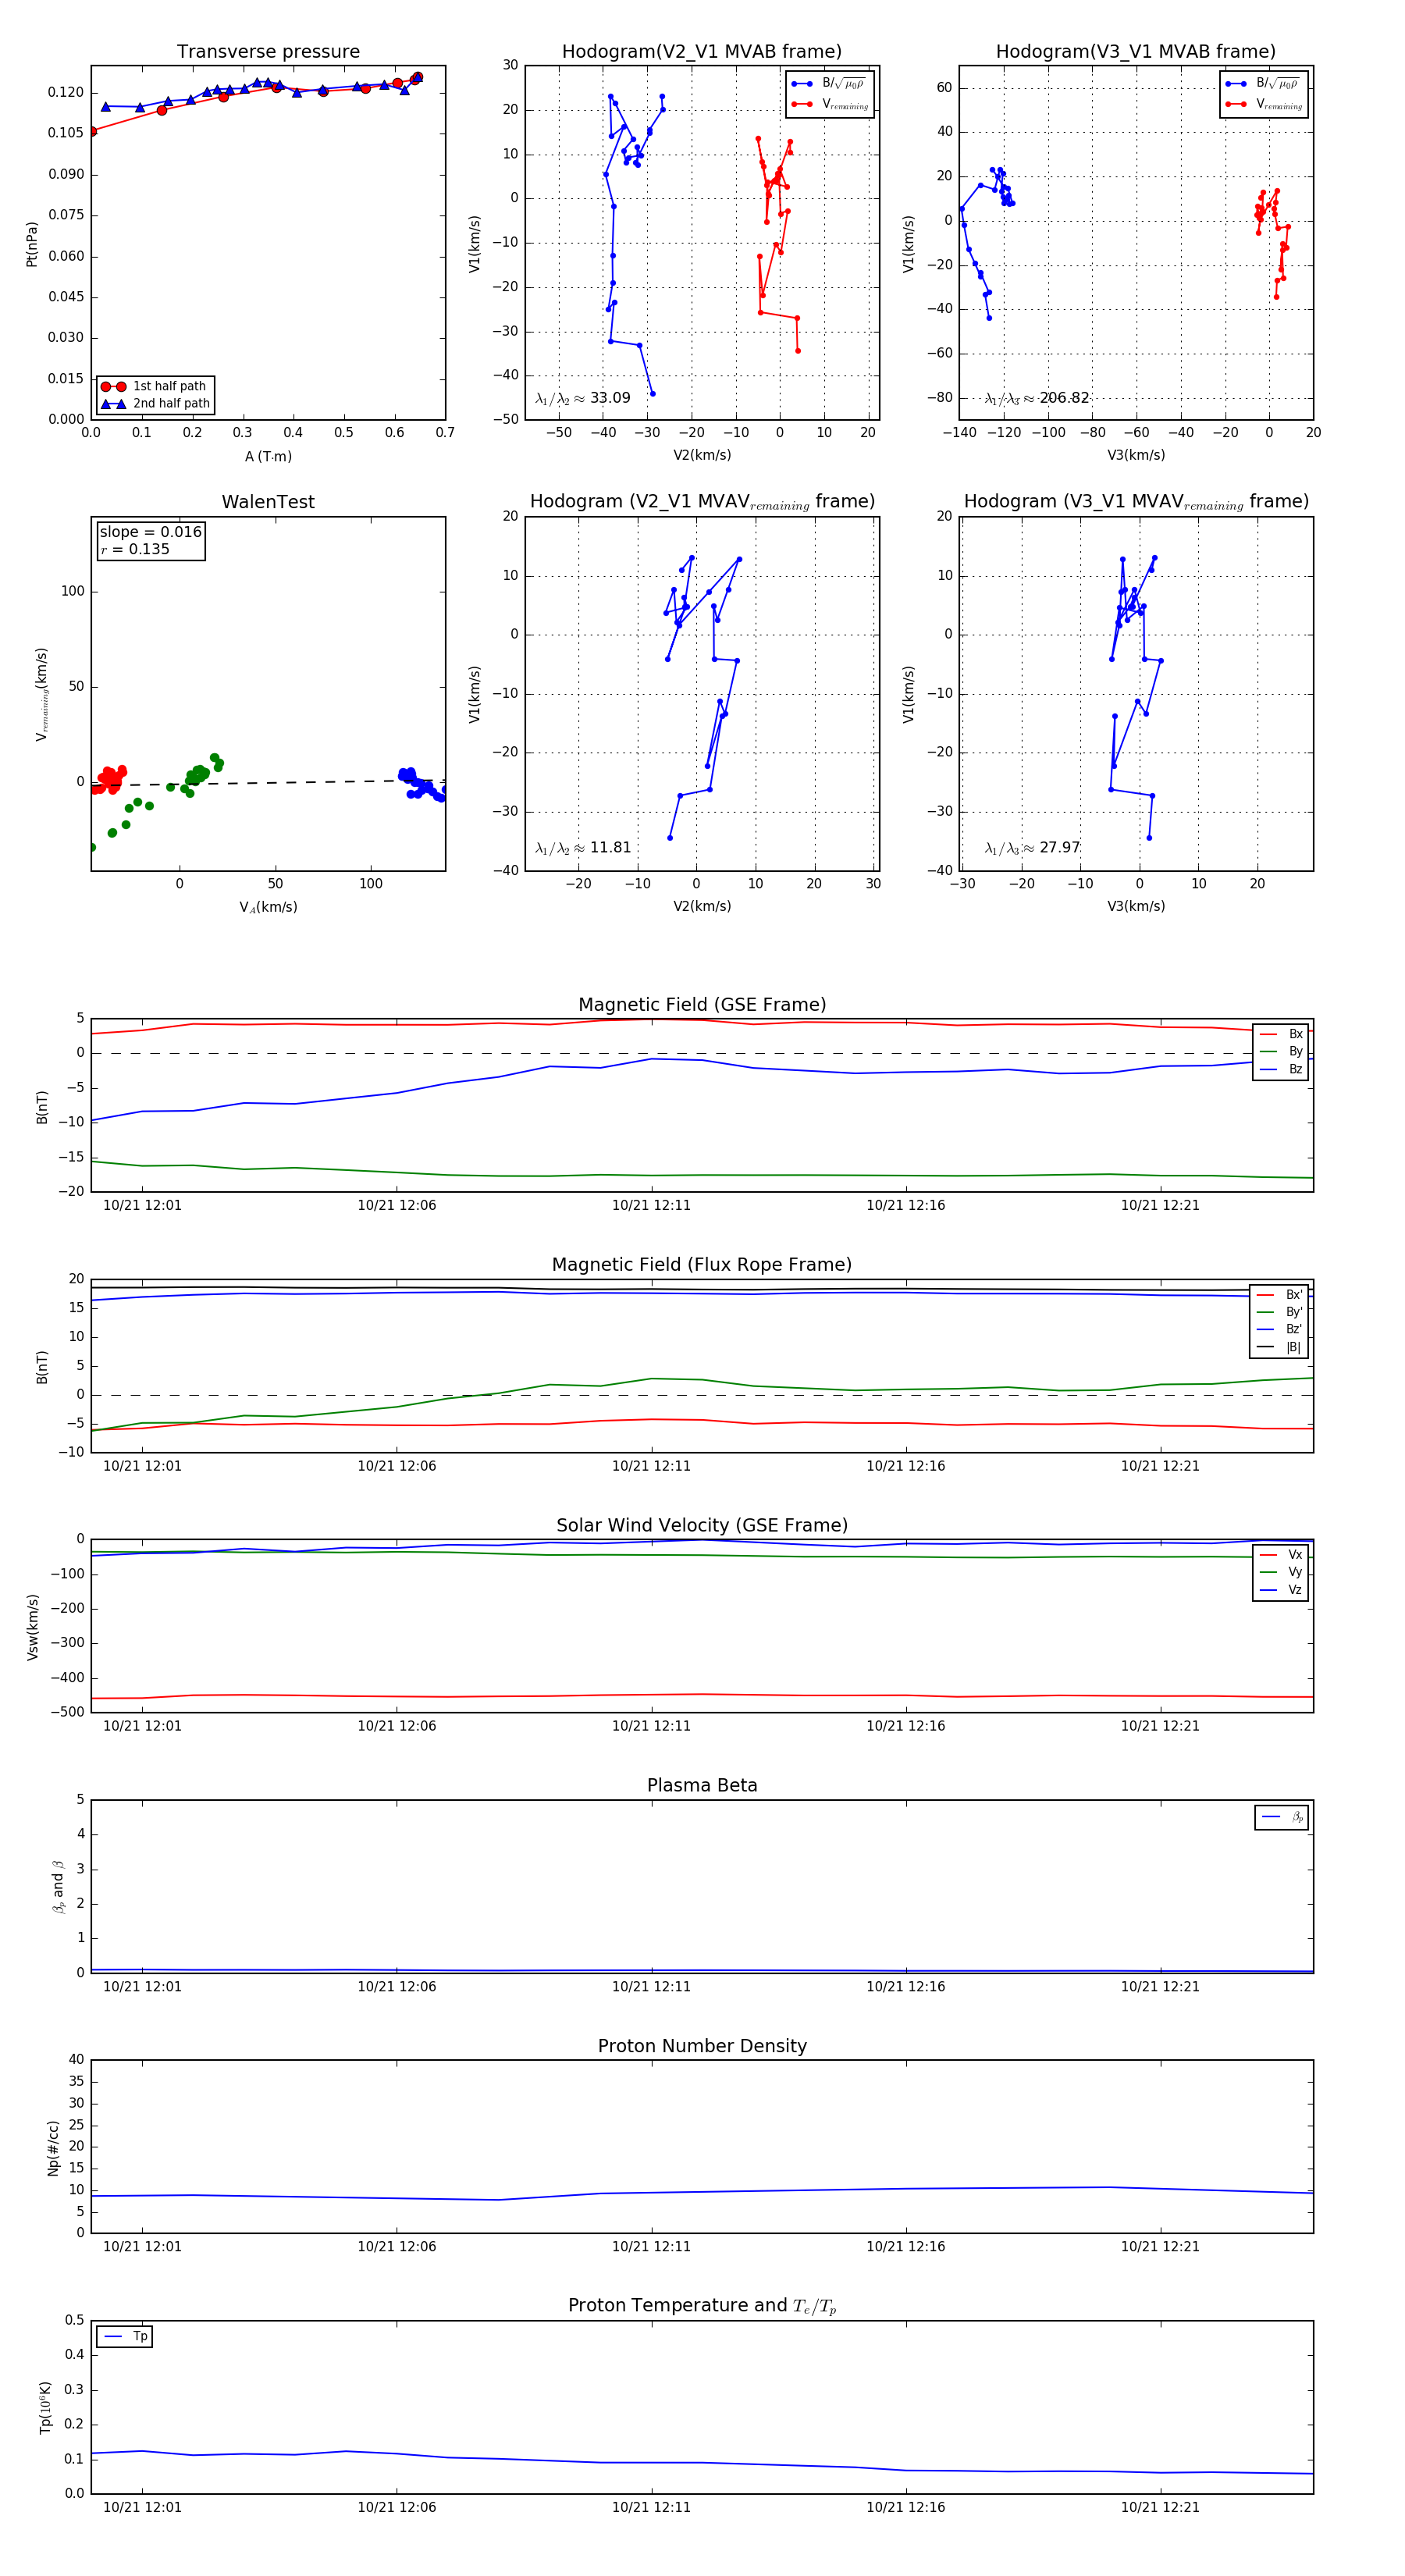This screenshot has height=2576, width=1405.
Task: Click the 'Hodogram(V3_V1 MVAB frame)' title
Action: click(x=1135, y=51)
